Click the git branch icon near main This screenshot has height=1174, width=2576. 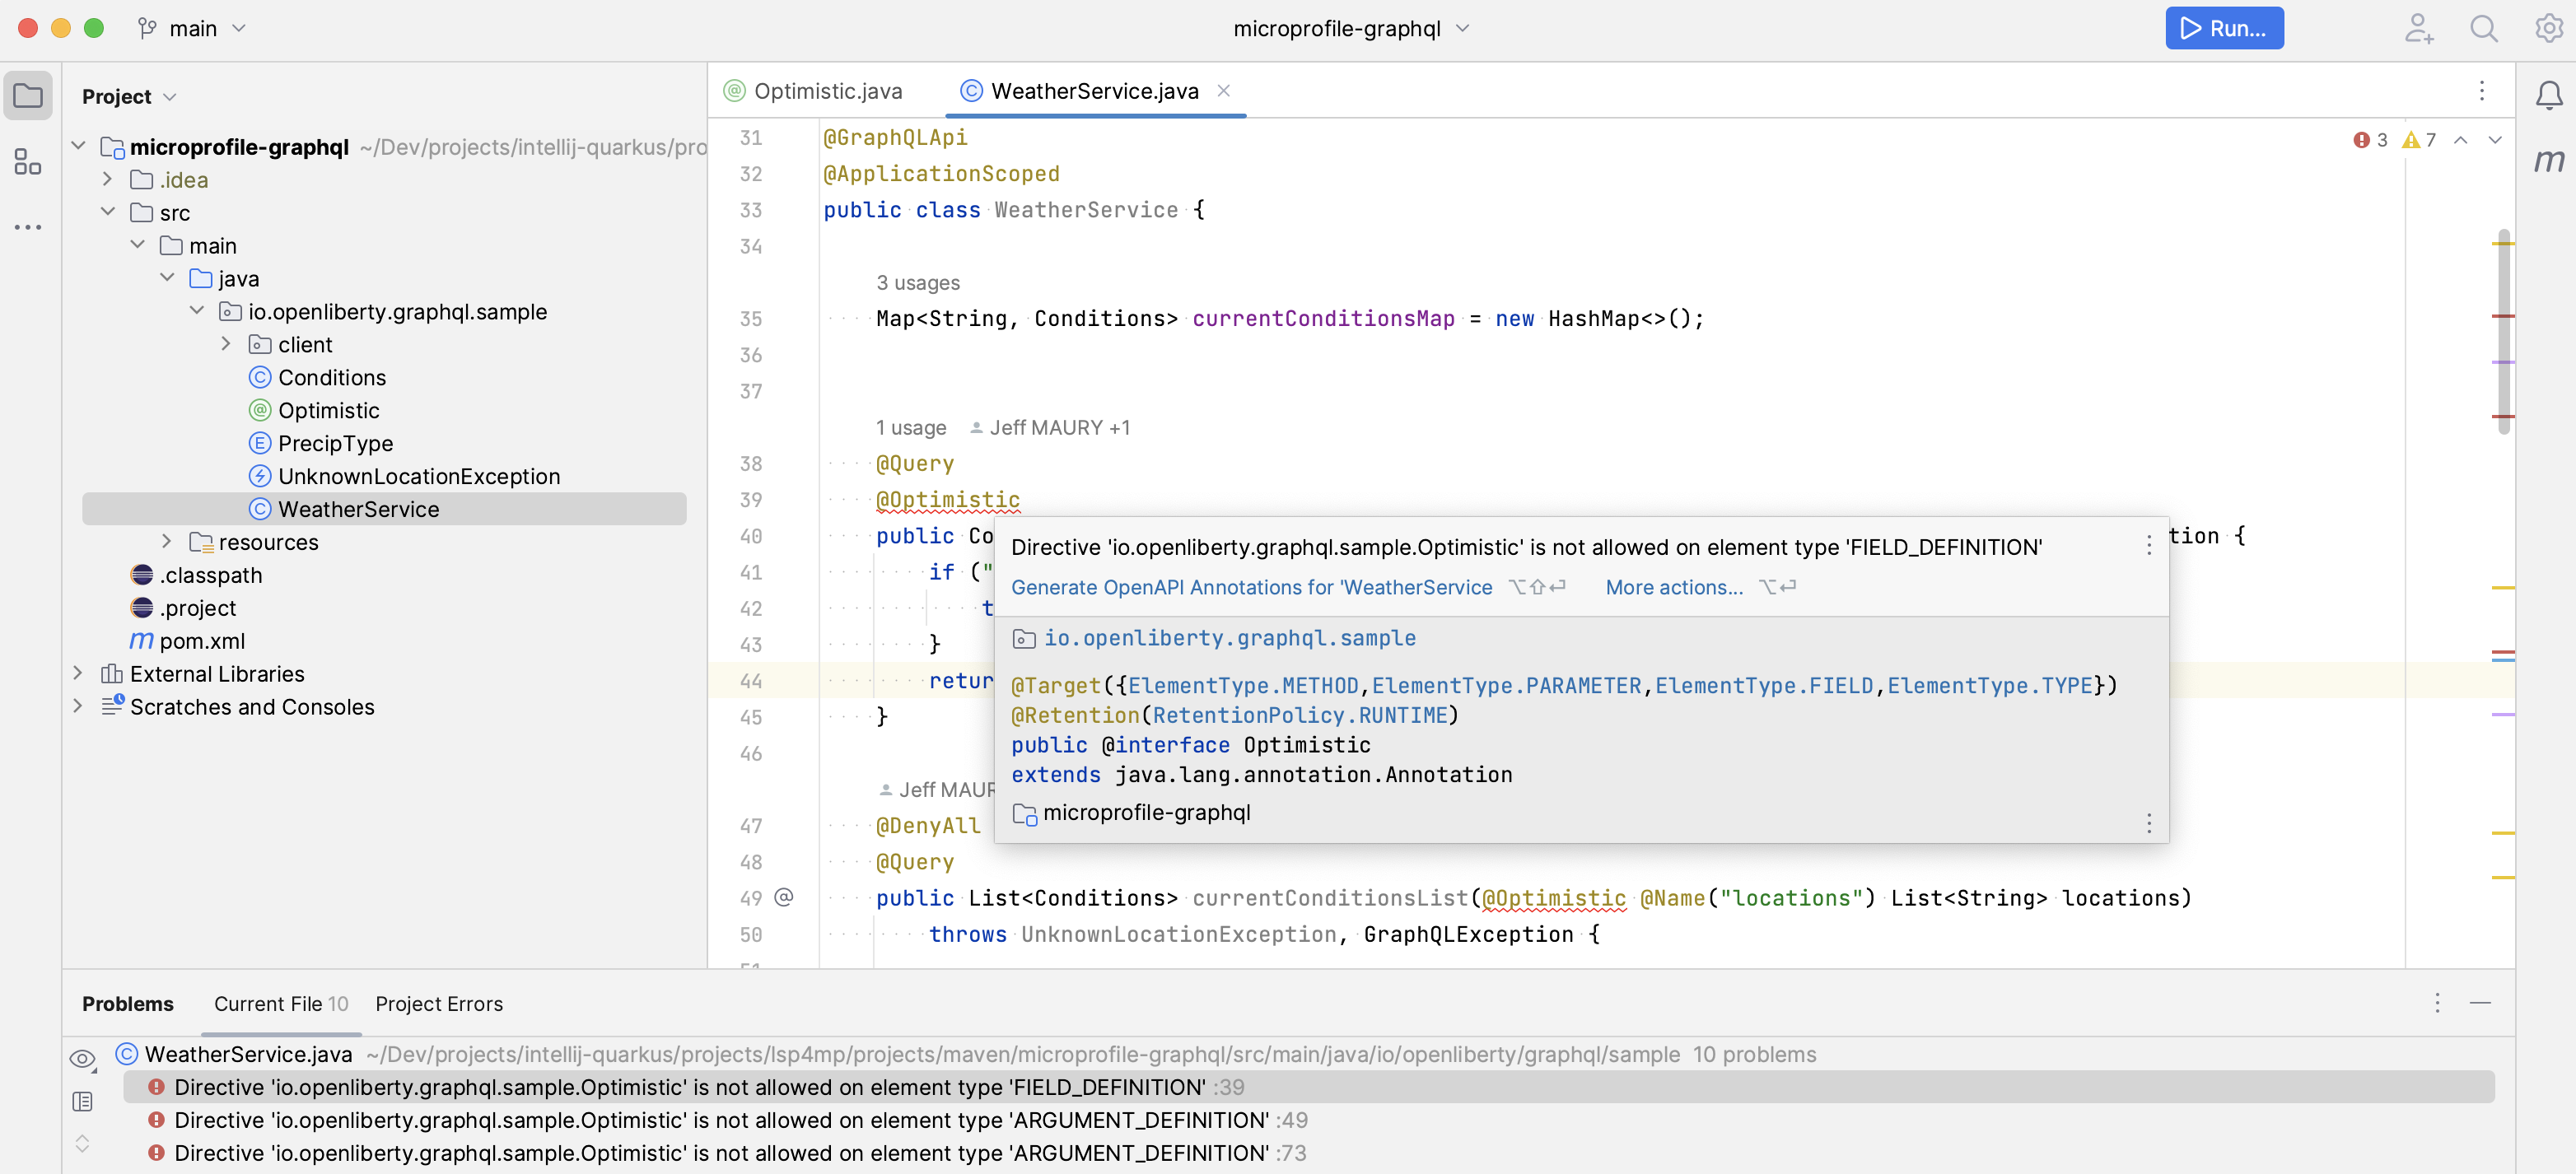(x=147, y=28)
